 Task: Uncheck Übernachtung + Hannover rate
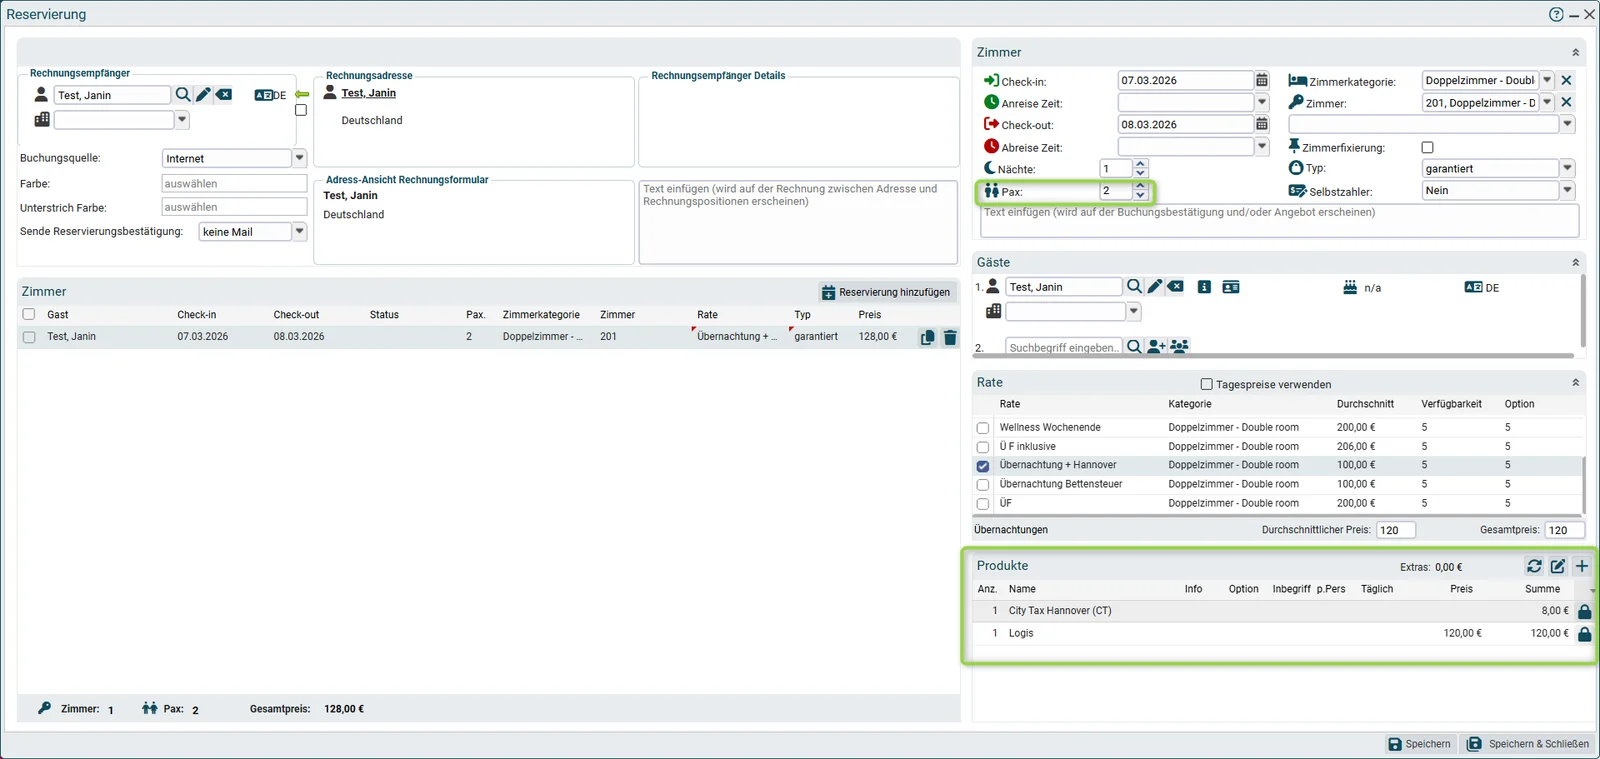[x=983, y=466]
